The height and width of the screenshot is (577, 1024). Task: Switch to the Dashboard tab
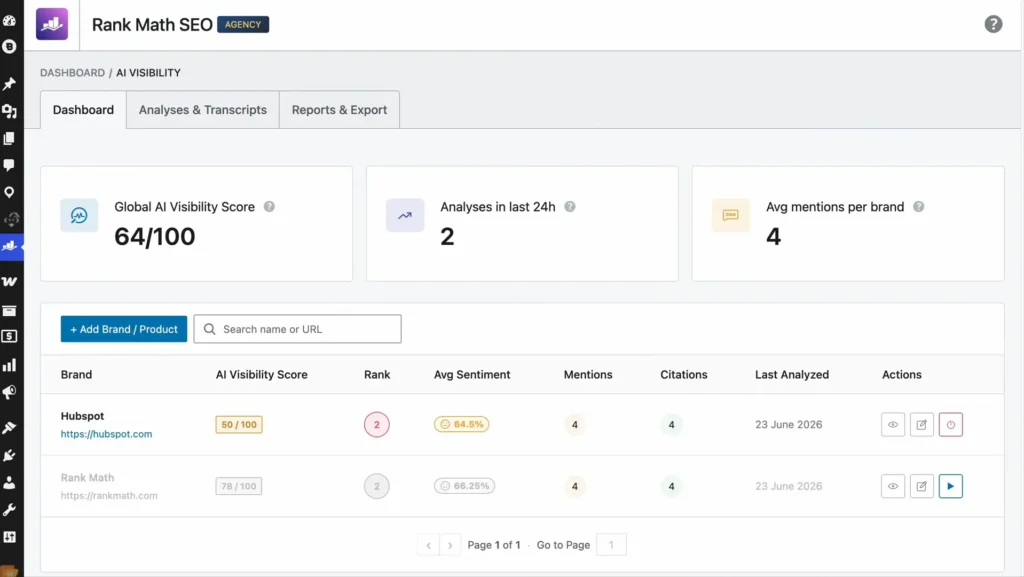83,110
